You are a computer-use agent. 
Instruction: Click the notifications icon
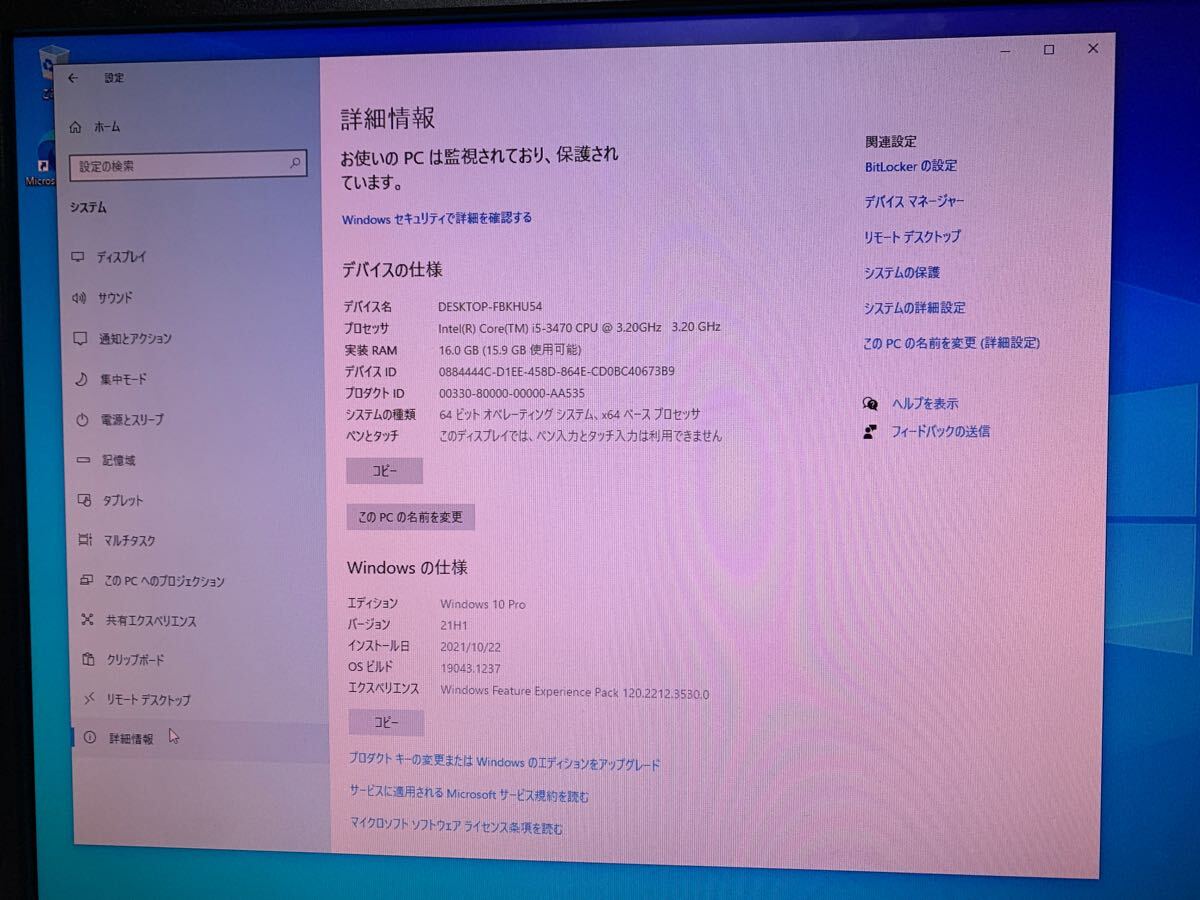[x=80, y=339]
